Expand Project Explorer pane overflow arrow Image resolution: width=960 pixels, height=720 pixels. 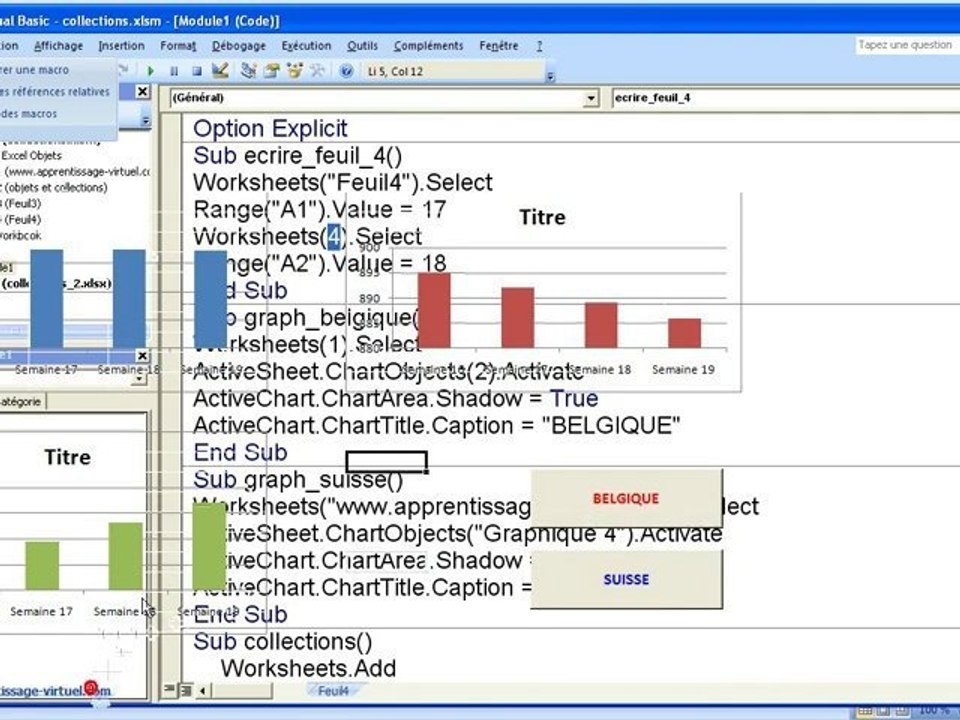pyautogui.click(x=146, y=120)
